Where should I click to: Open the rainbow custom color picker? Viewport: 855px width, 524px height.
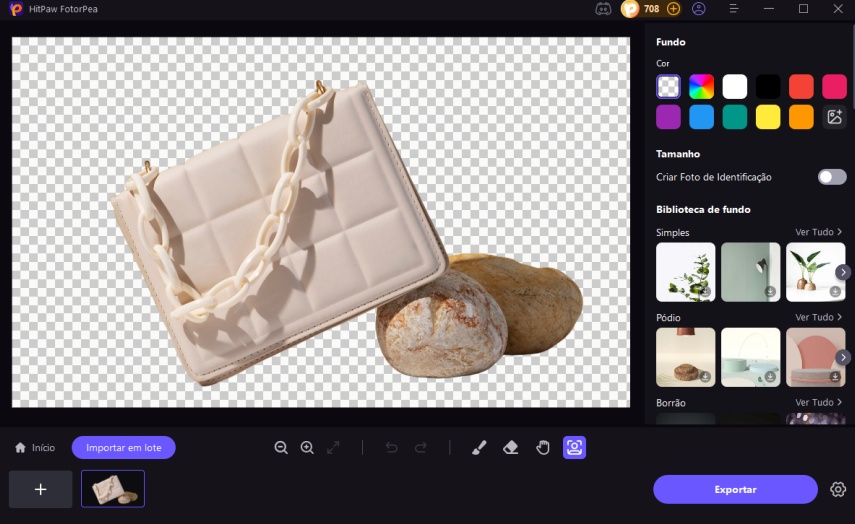(701, 87)
